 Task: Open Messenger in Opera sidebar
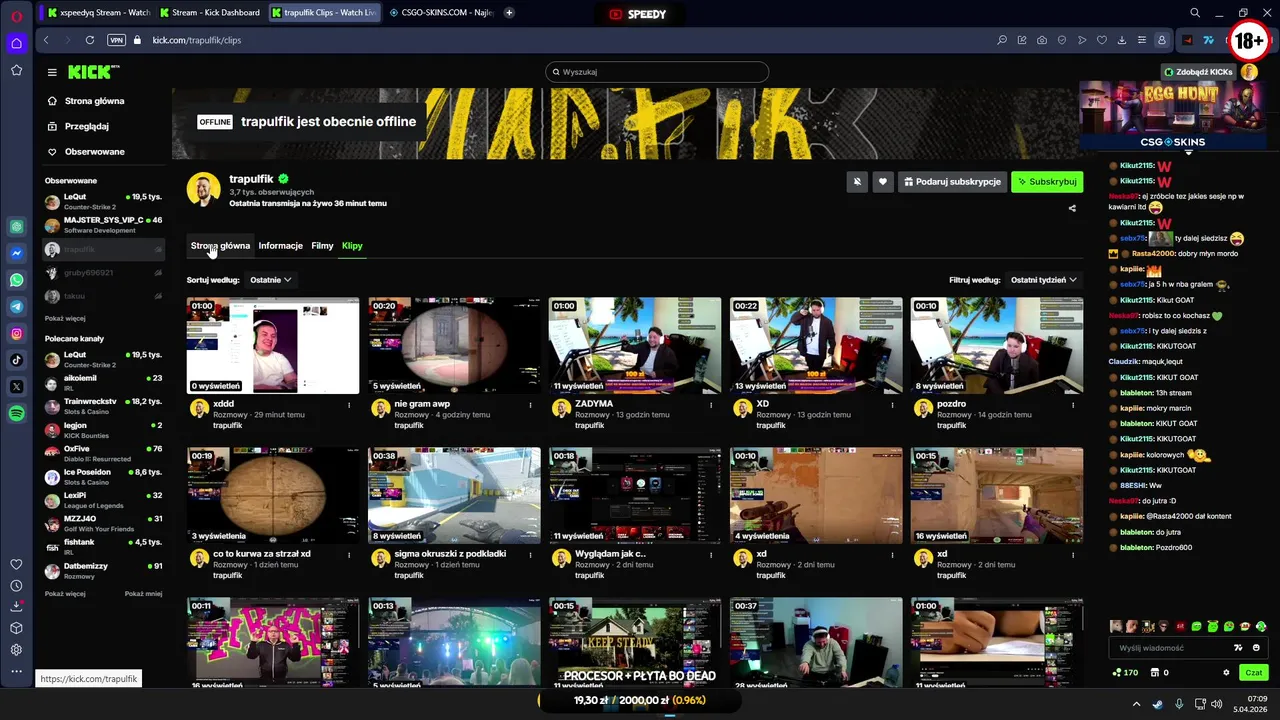pos(16,253)
